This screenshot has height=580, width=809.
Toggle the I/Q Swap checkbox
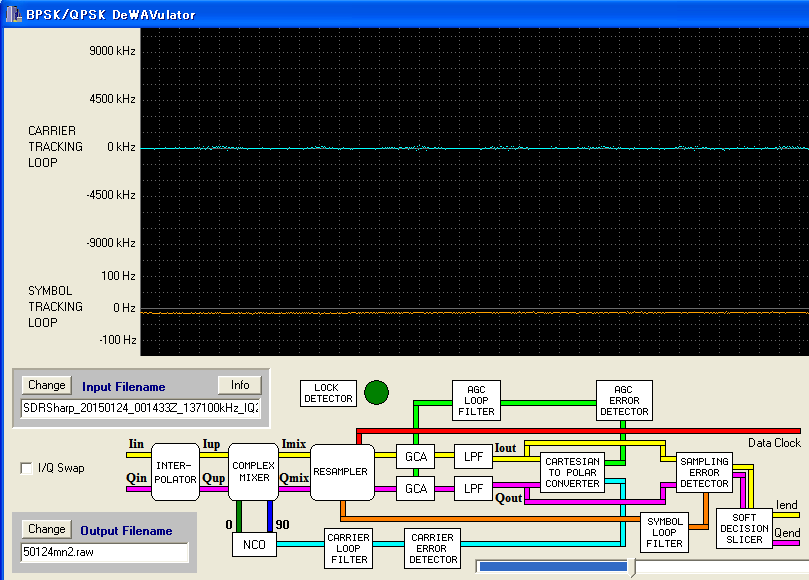26,468
